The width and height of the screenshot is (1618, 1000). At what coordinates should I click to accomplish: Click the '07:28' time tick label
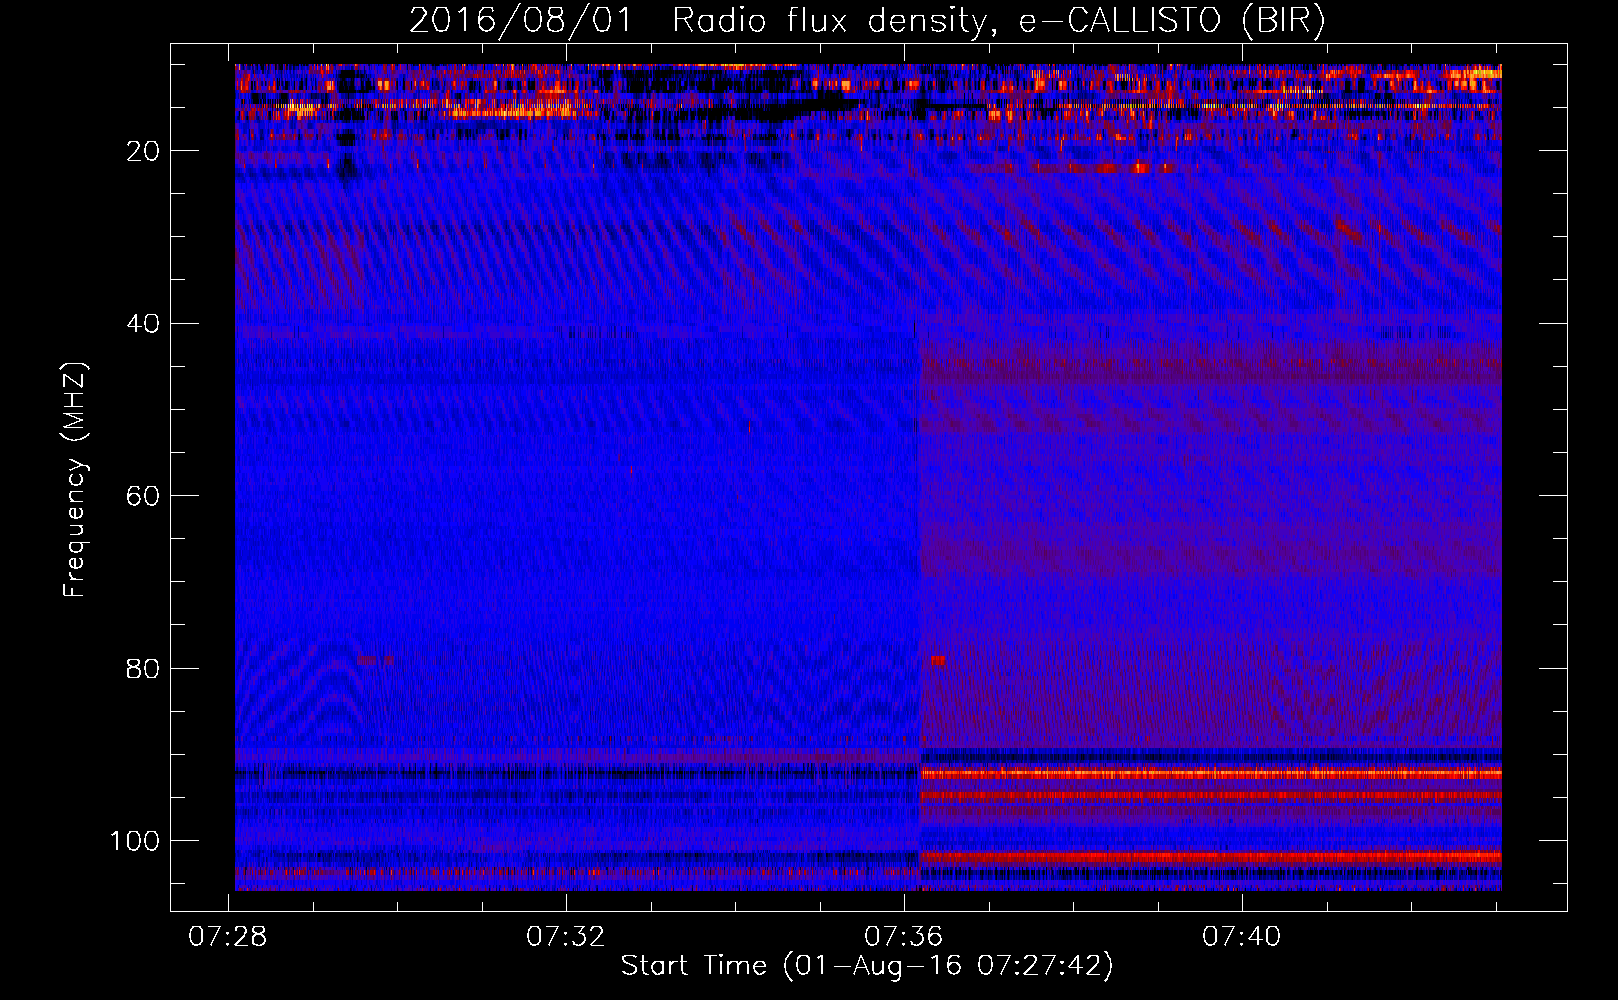tap(229, 937)
